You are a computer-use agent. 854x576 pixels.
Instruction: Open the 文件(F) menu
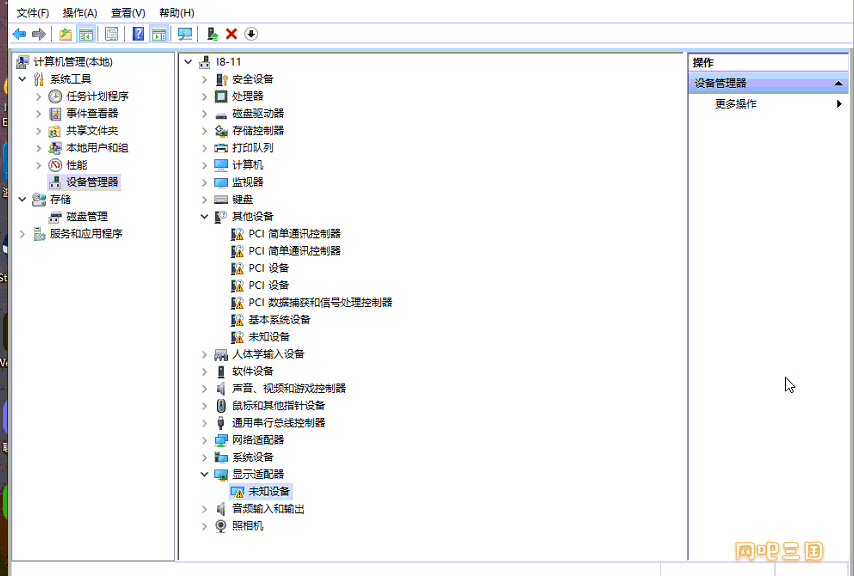click(x=33, y=13)
